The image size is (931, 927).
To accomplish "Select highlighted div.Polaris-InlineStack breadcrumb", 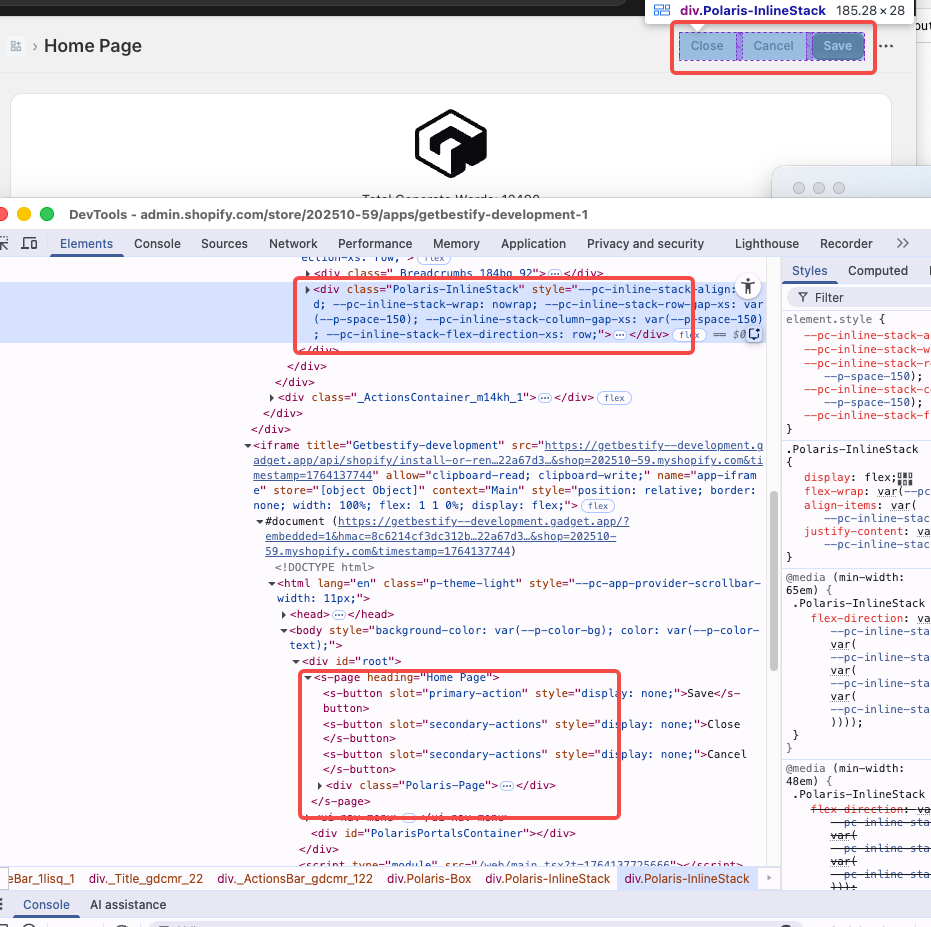I will coord(686,879).
